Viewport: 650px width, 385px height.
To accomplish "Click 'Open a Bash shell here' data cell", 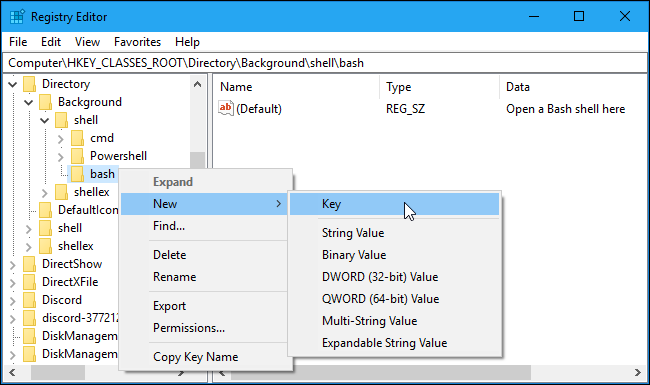I will click(x=565, y=109).
